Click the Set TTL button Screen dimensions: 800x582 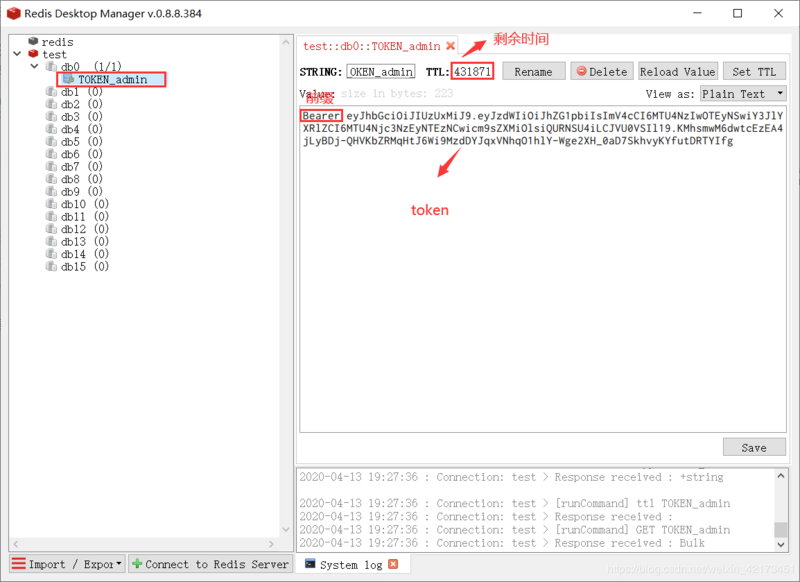(x=753, y=70)
